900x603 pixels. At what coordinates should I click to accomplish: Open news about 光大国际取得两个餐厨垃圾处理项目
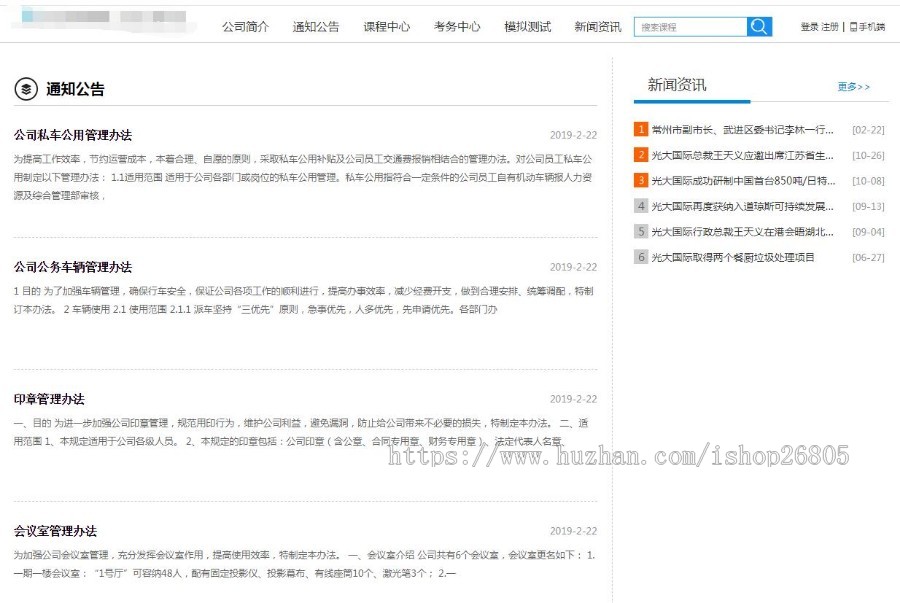(733, 257)
